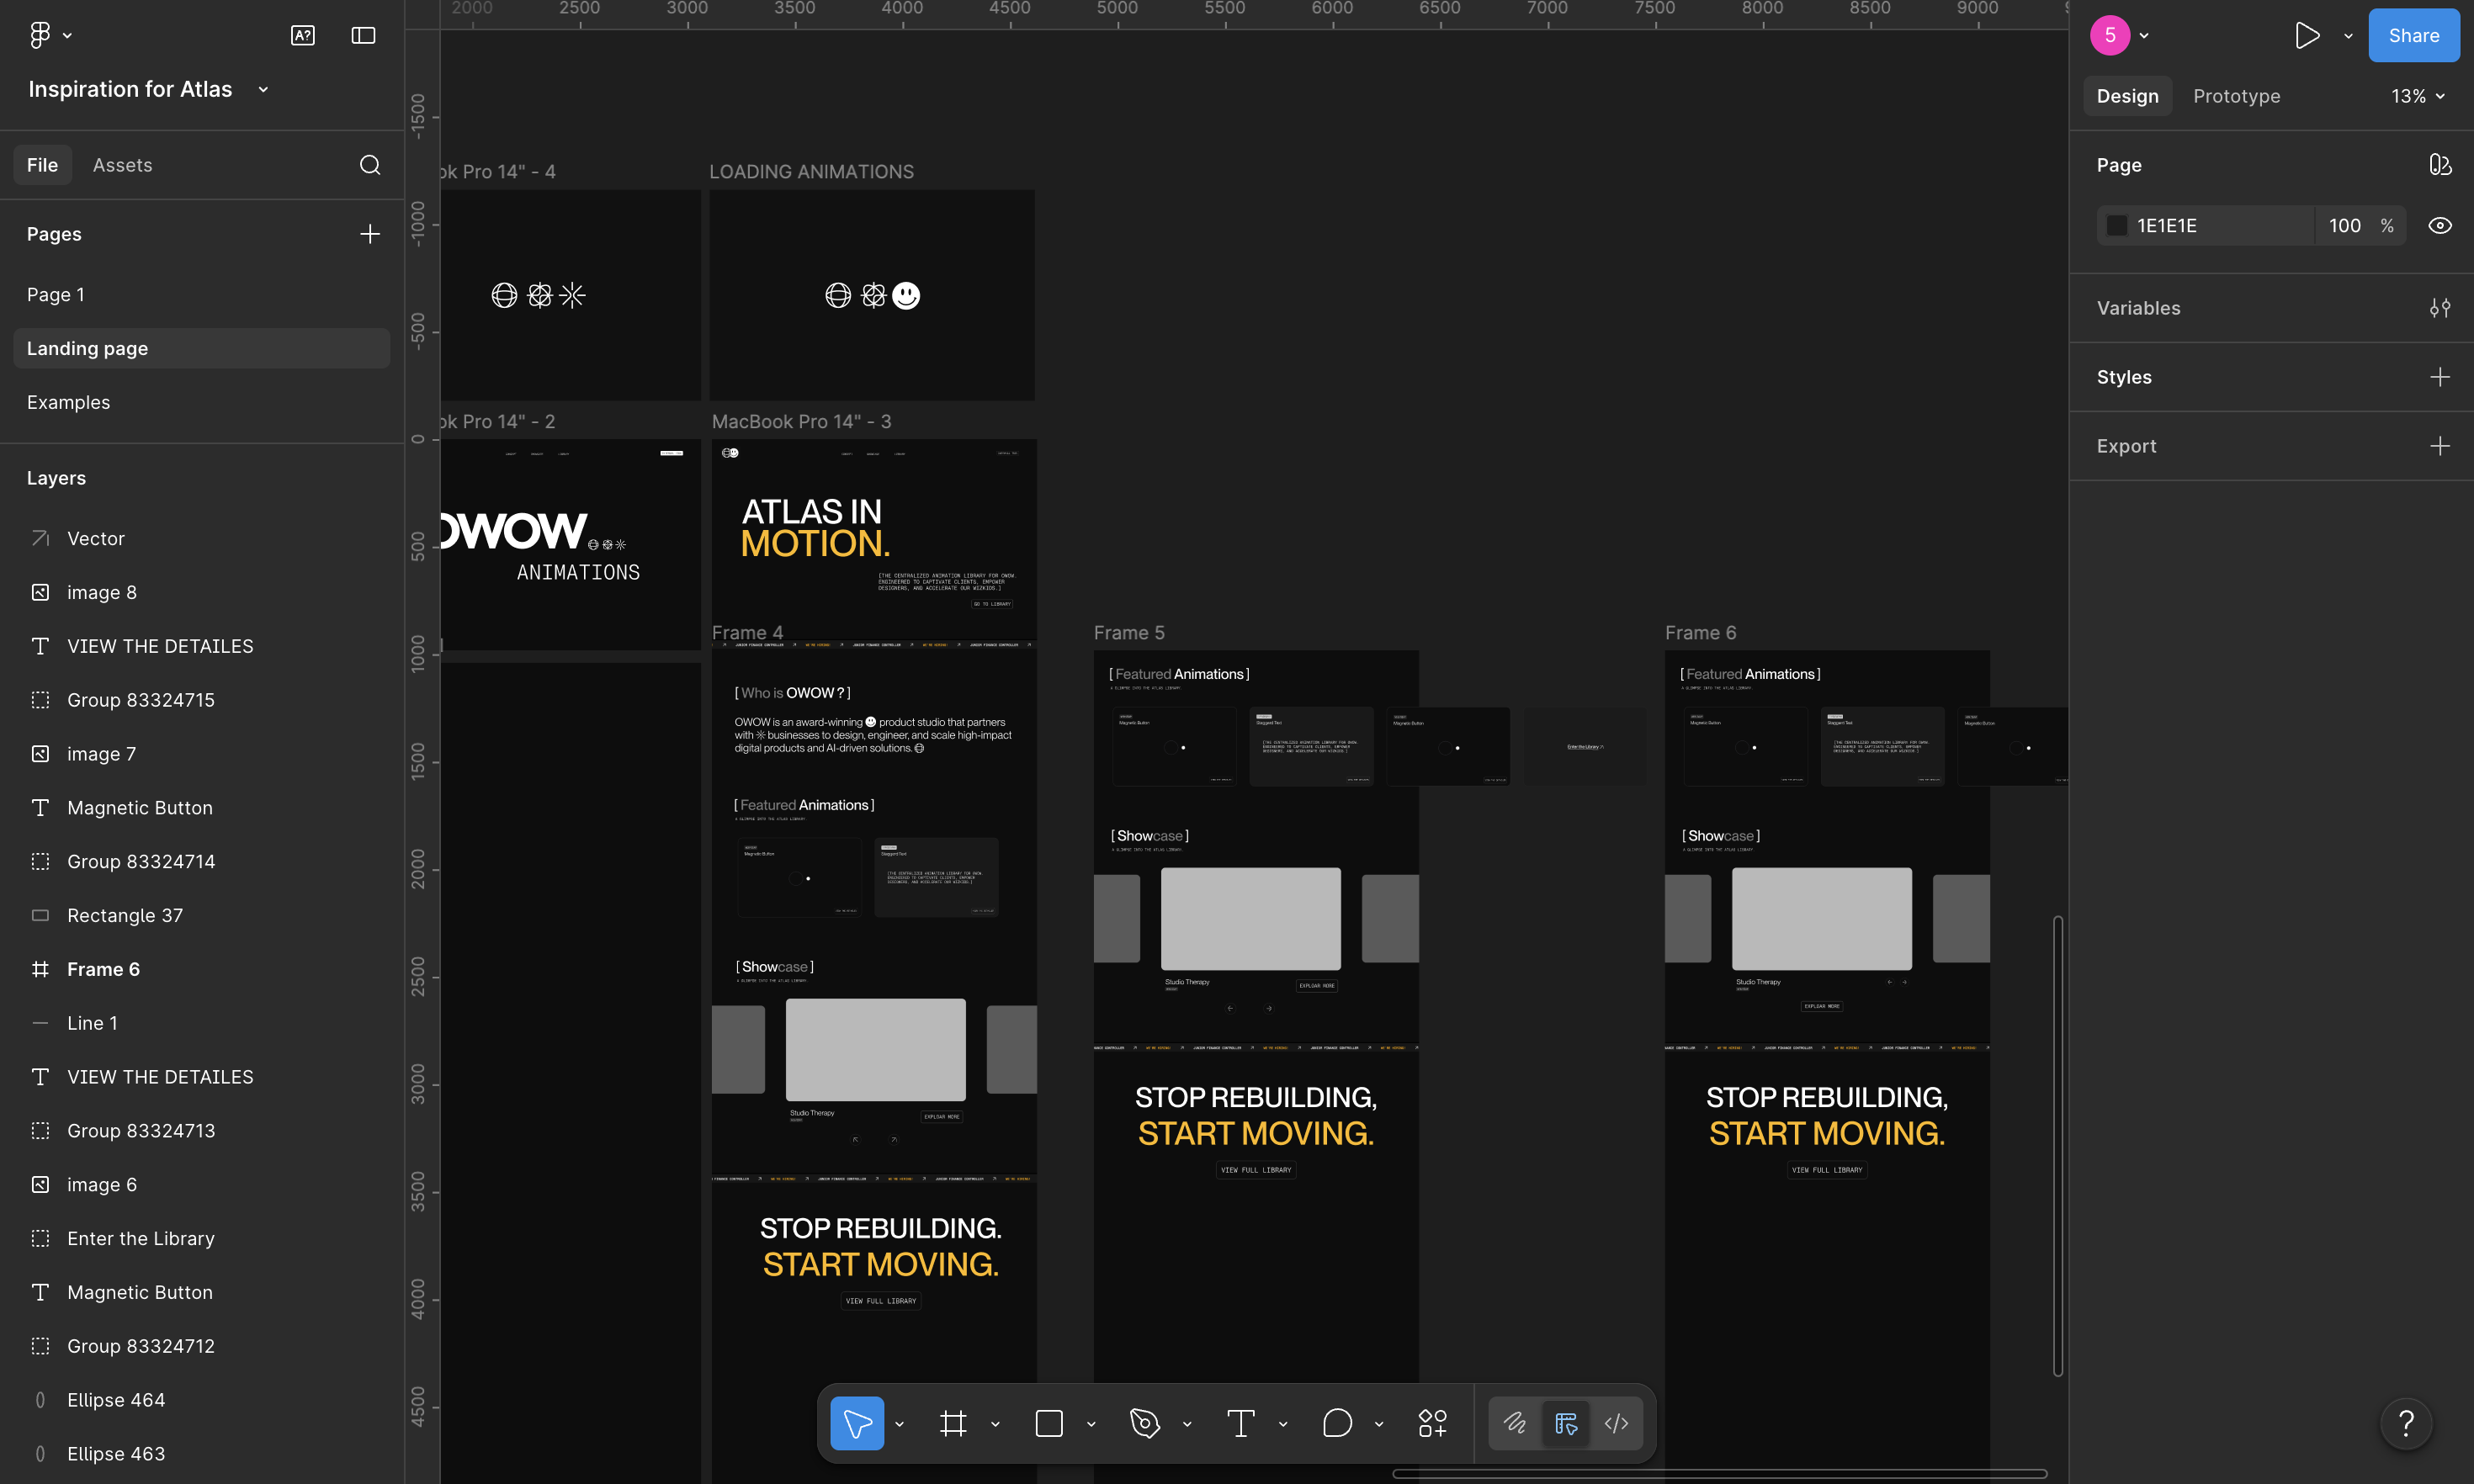
Task: Switch to the Prototype tab
Action: (x=2236, y=97)
